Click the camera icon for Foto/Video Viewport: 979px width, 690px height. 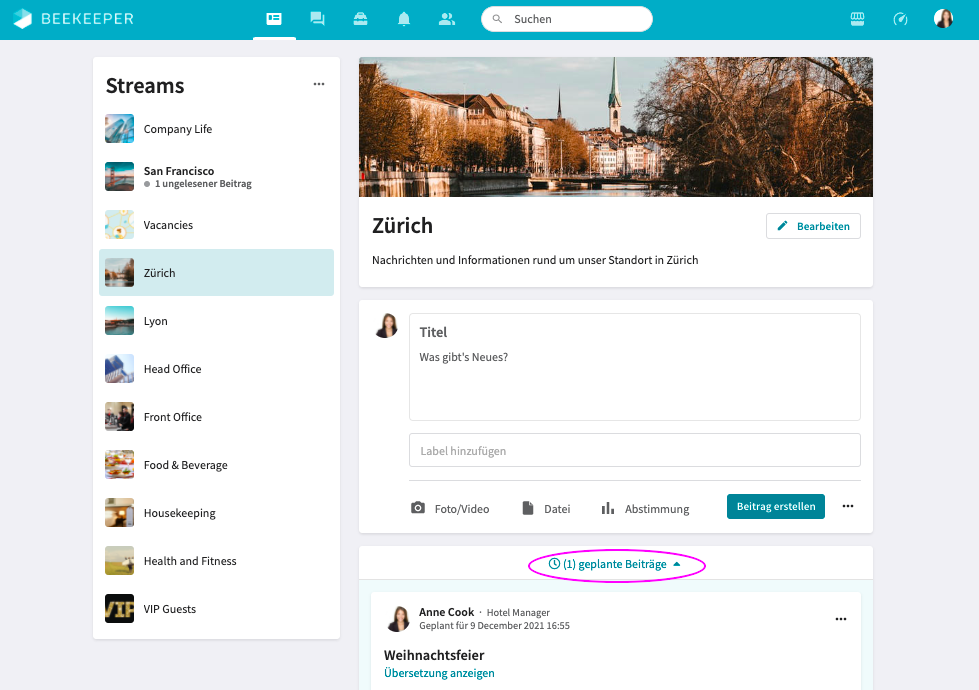point(418,508)
